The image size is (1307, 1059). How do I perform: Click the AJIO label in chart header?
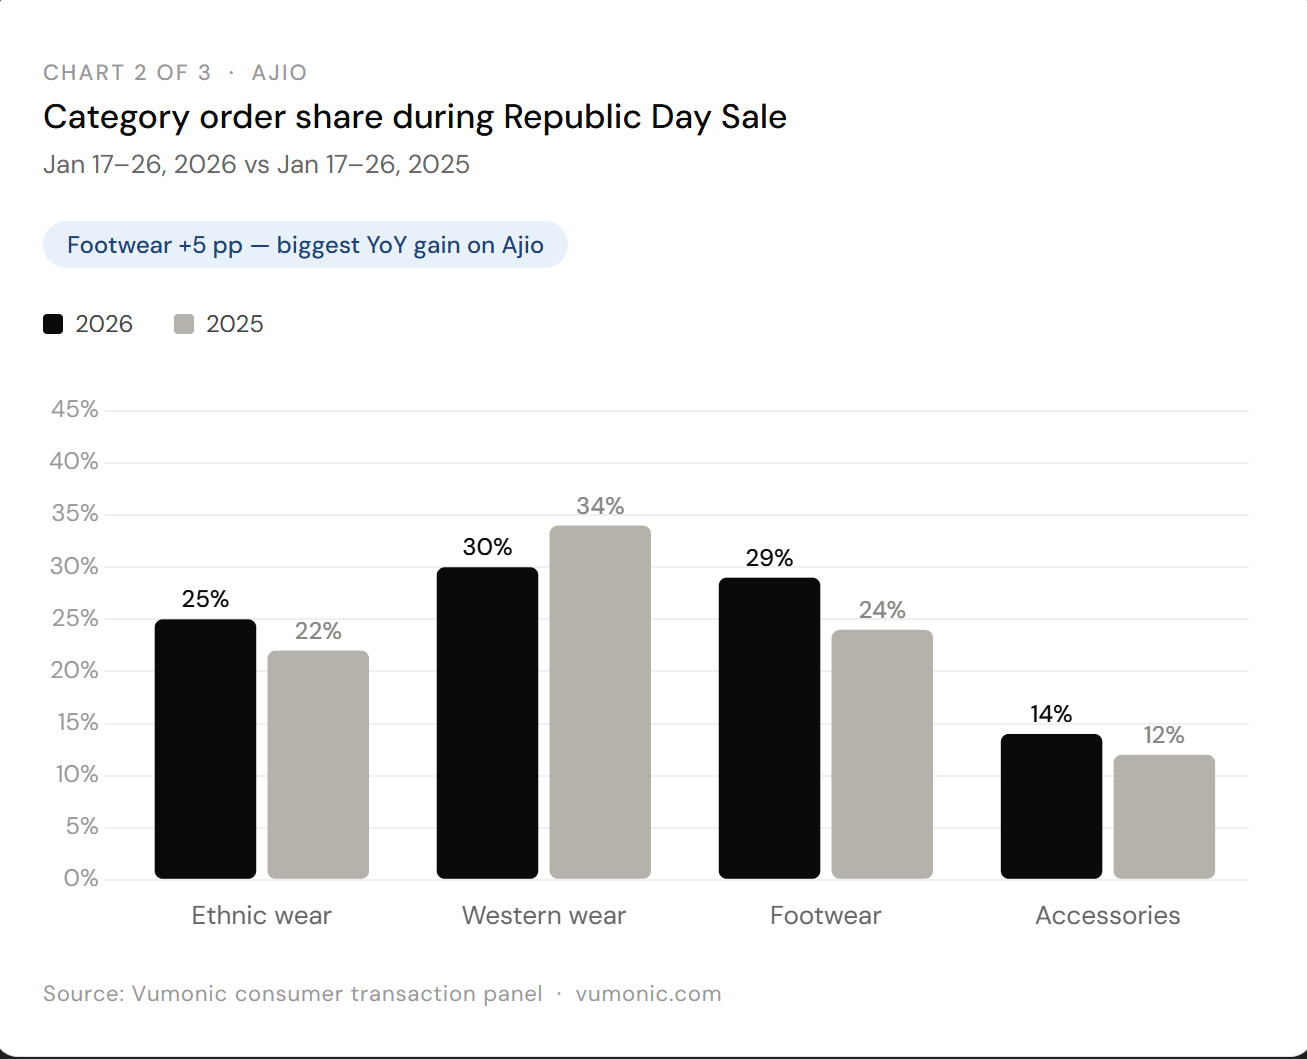[x=279, y=73]
